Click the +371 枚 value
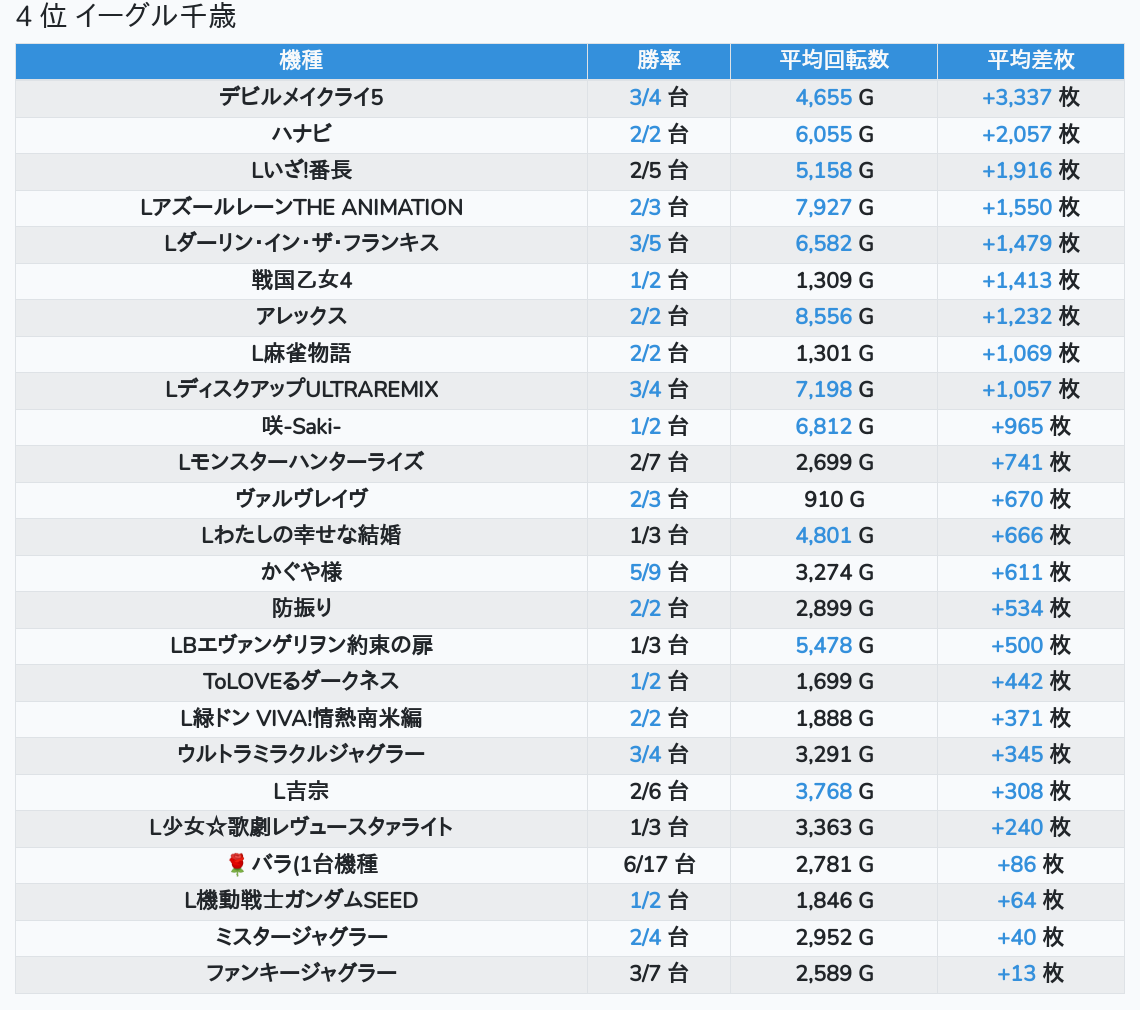The width and height of the screenshot is (1140, 1010). pyautogui.click(x=1030, y=718)
